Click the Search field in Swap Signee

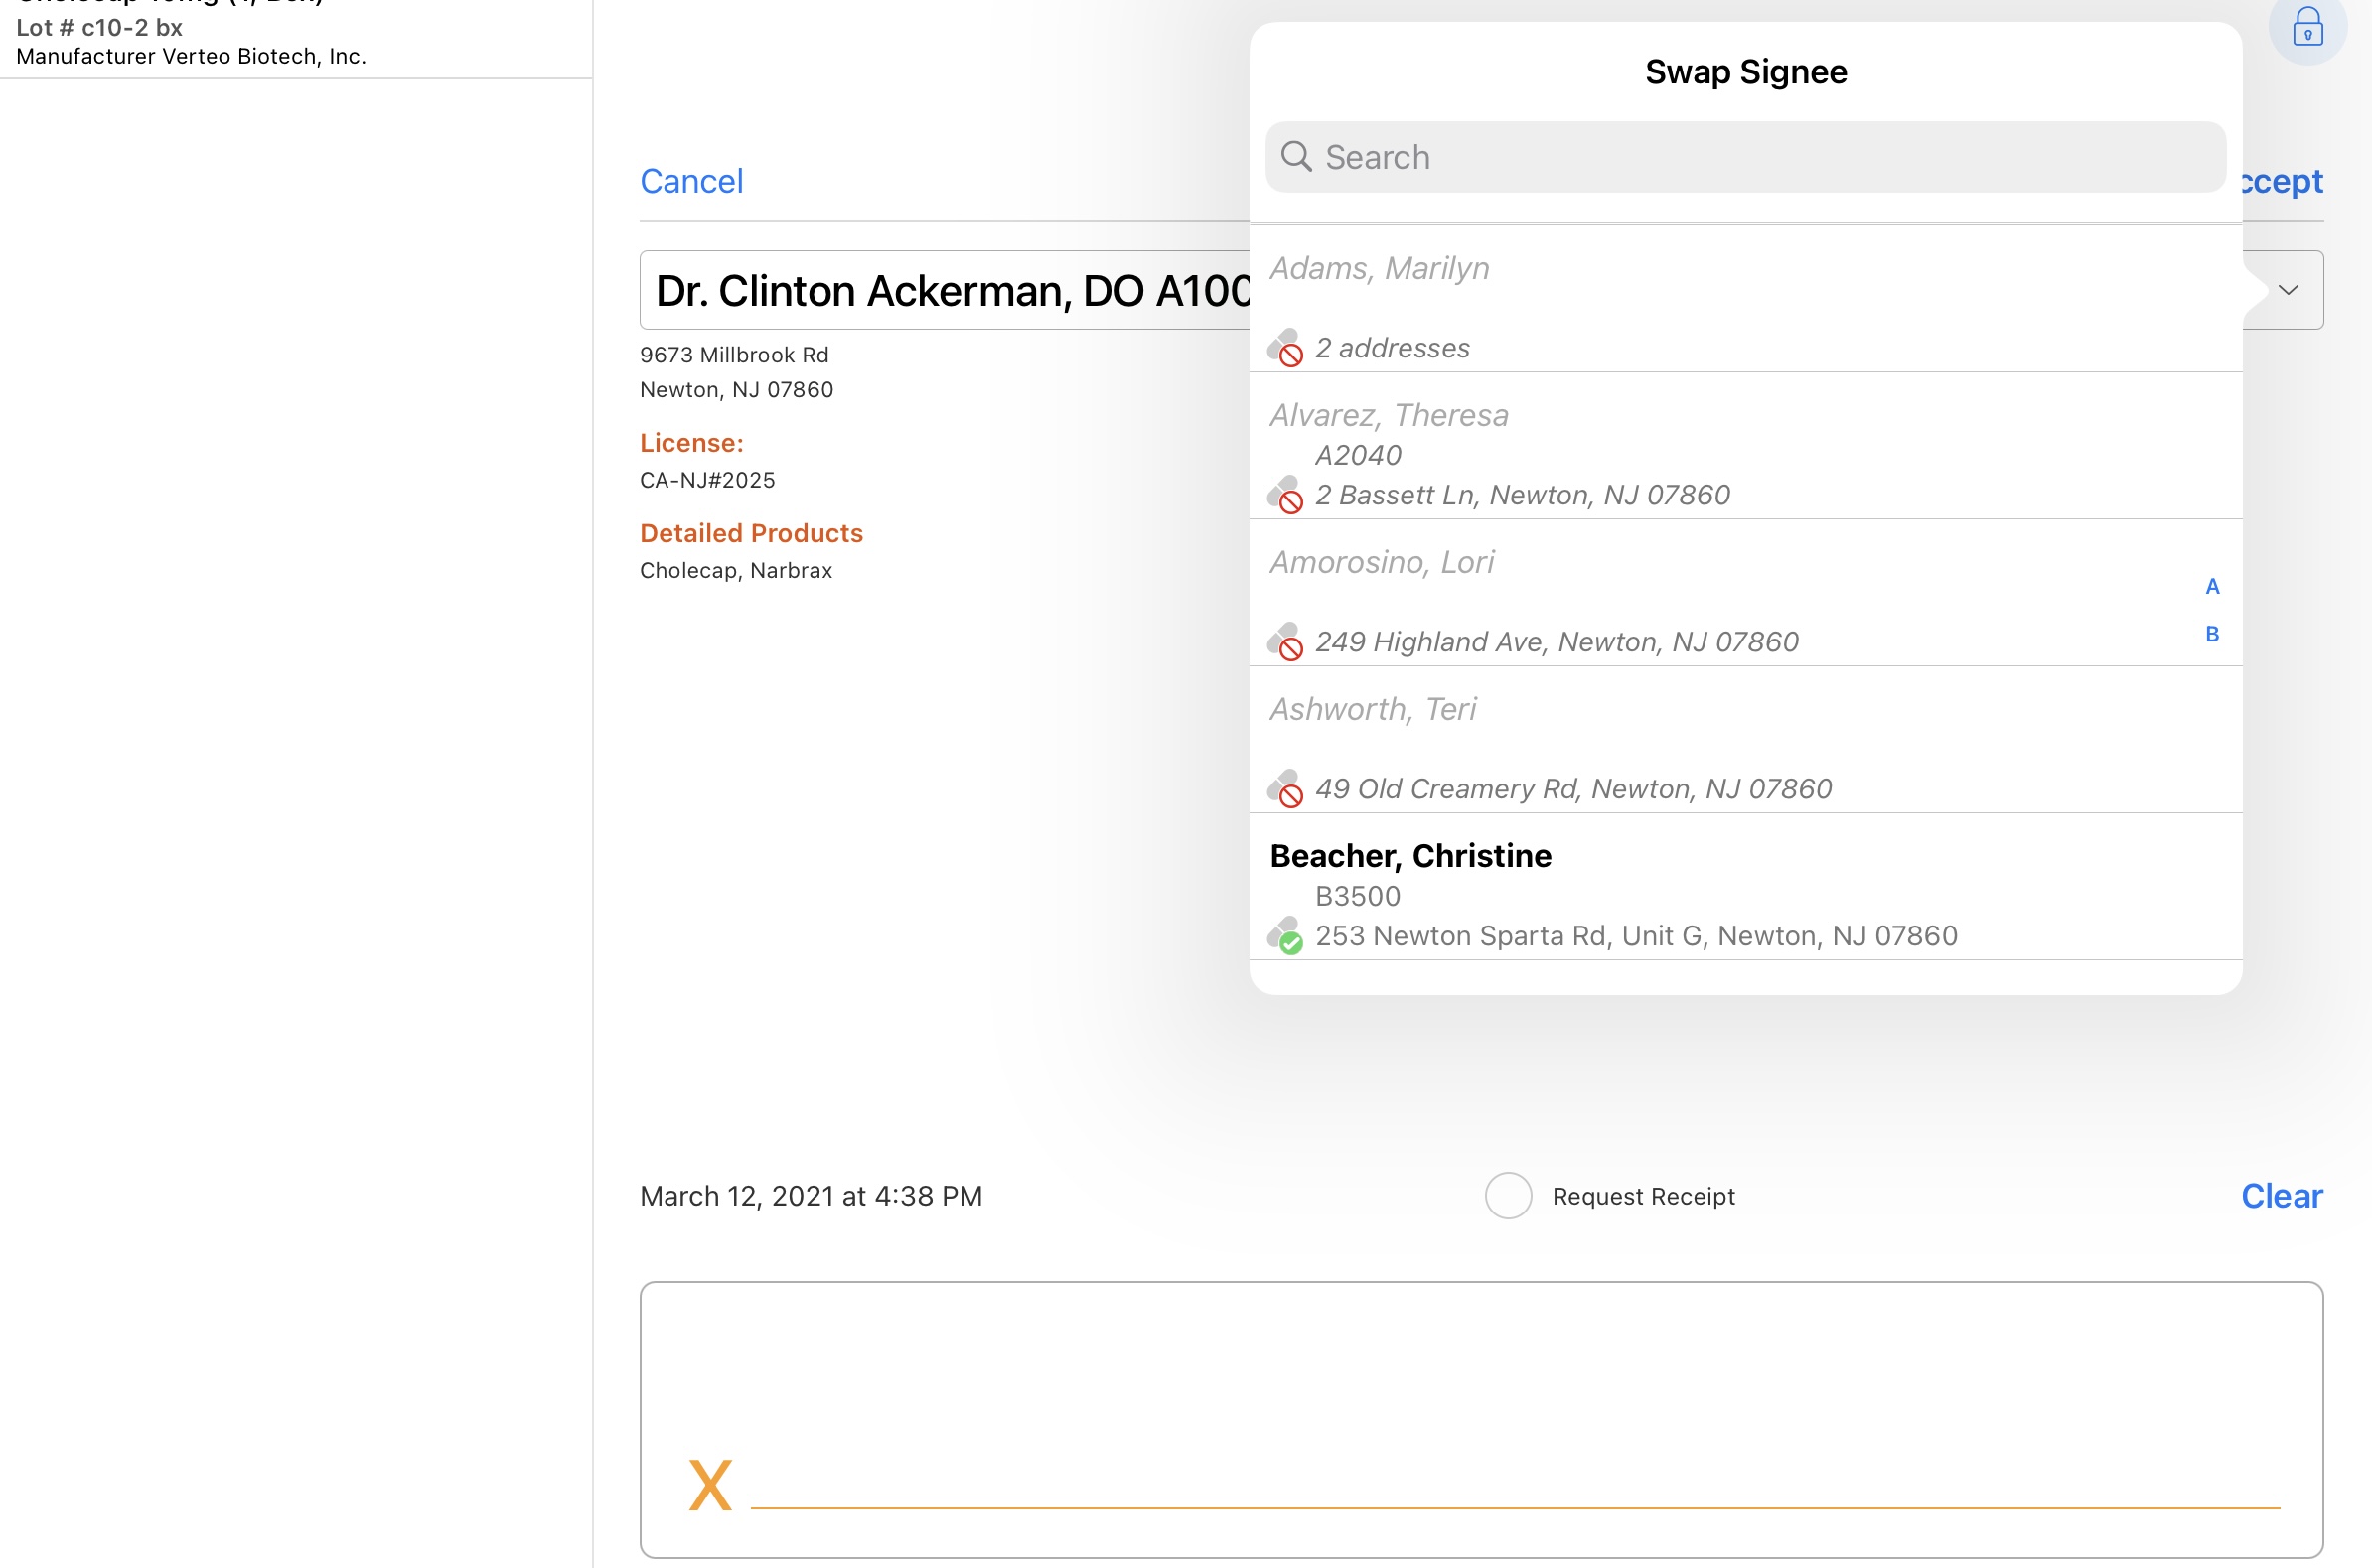(x=1760, y=157)
